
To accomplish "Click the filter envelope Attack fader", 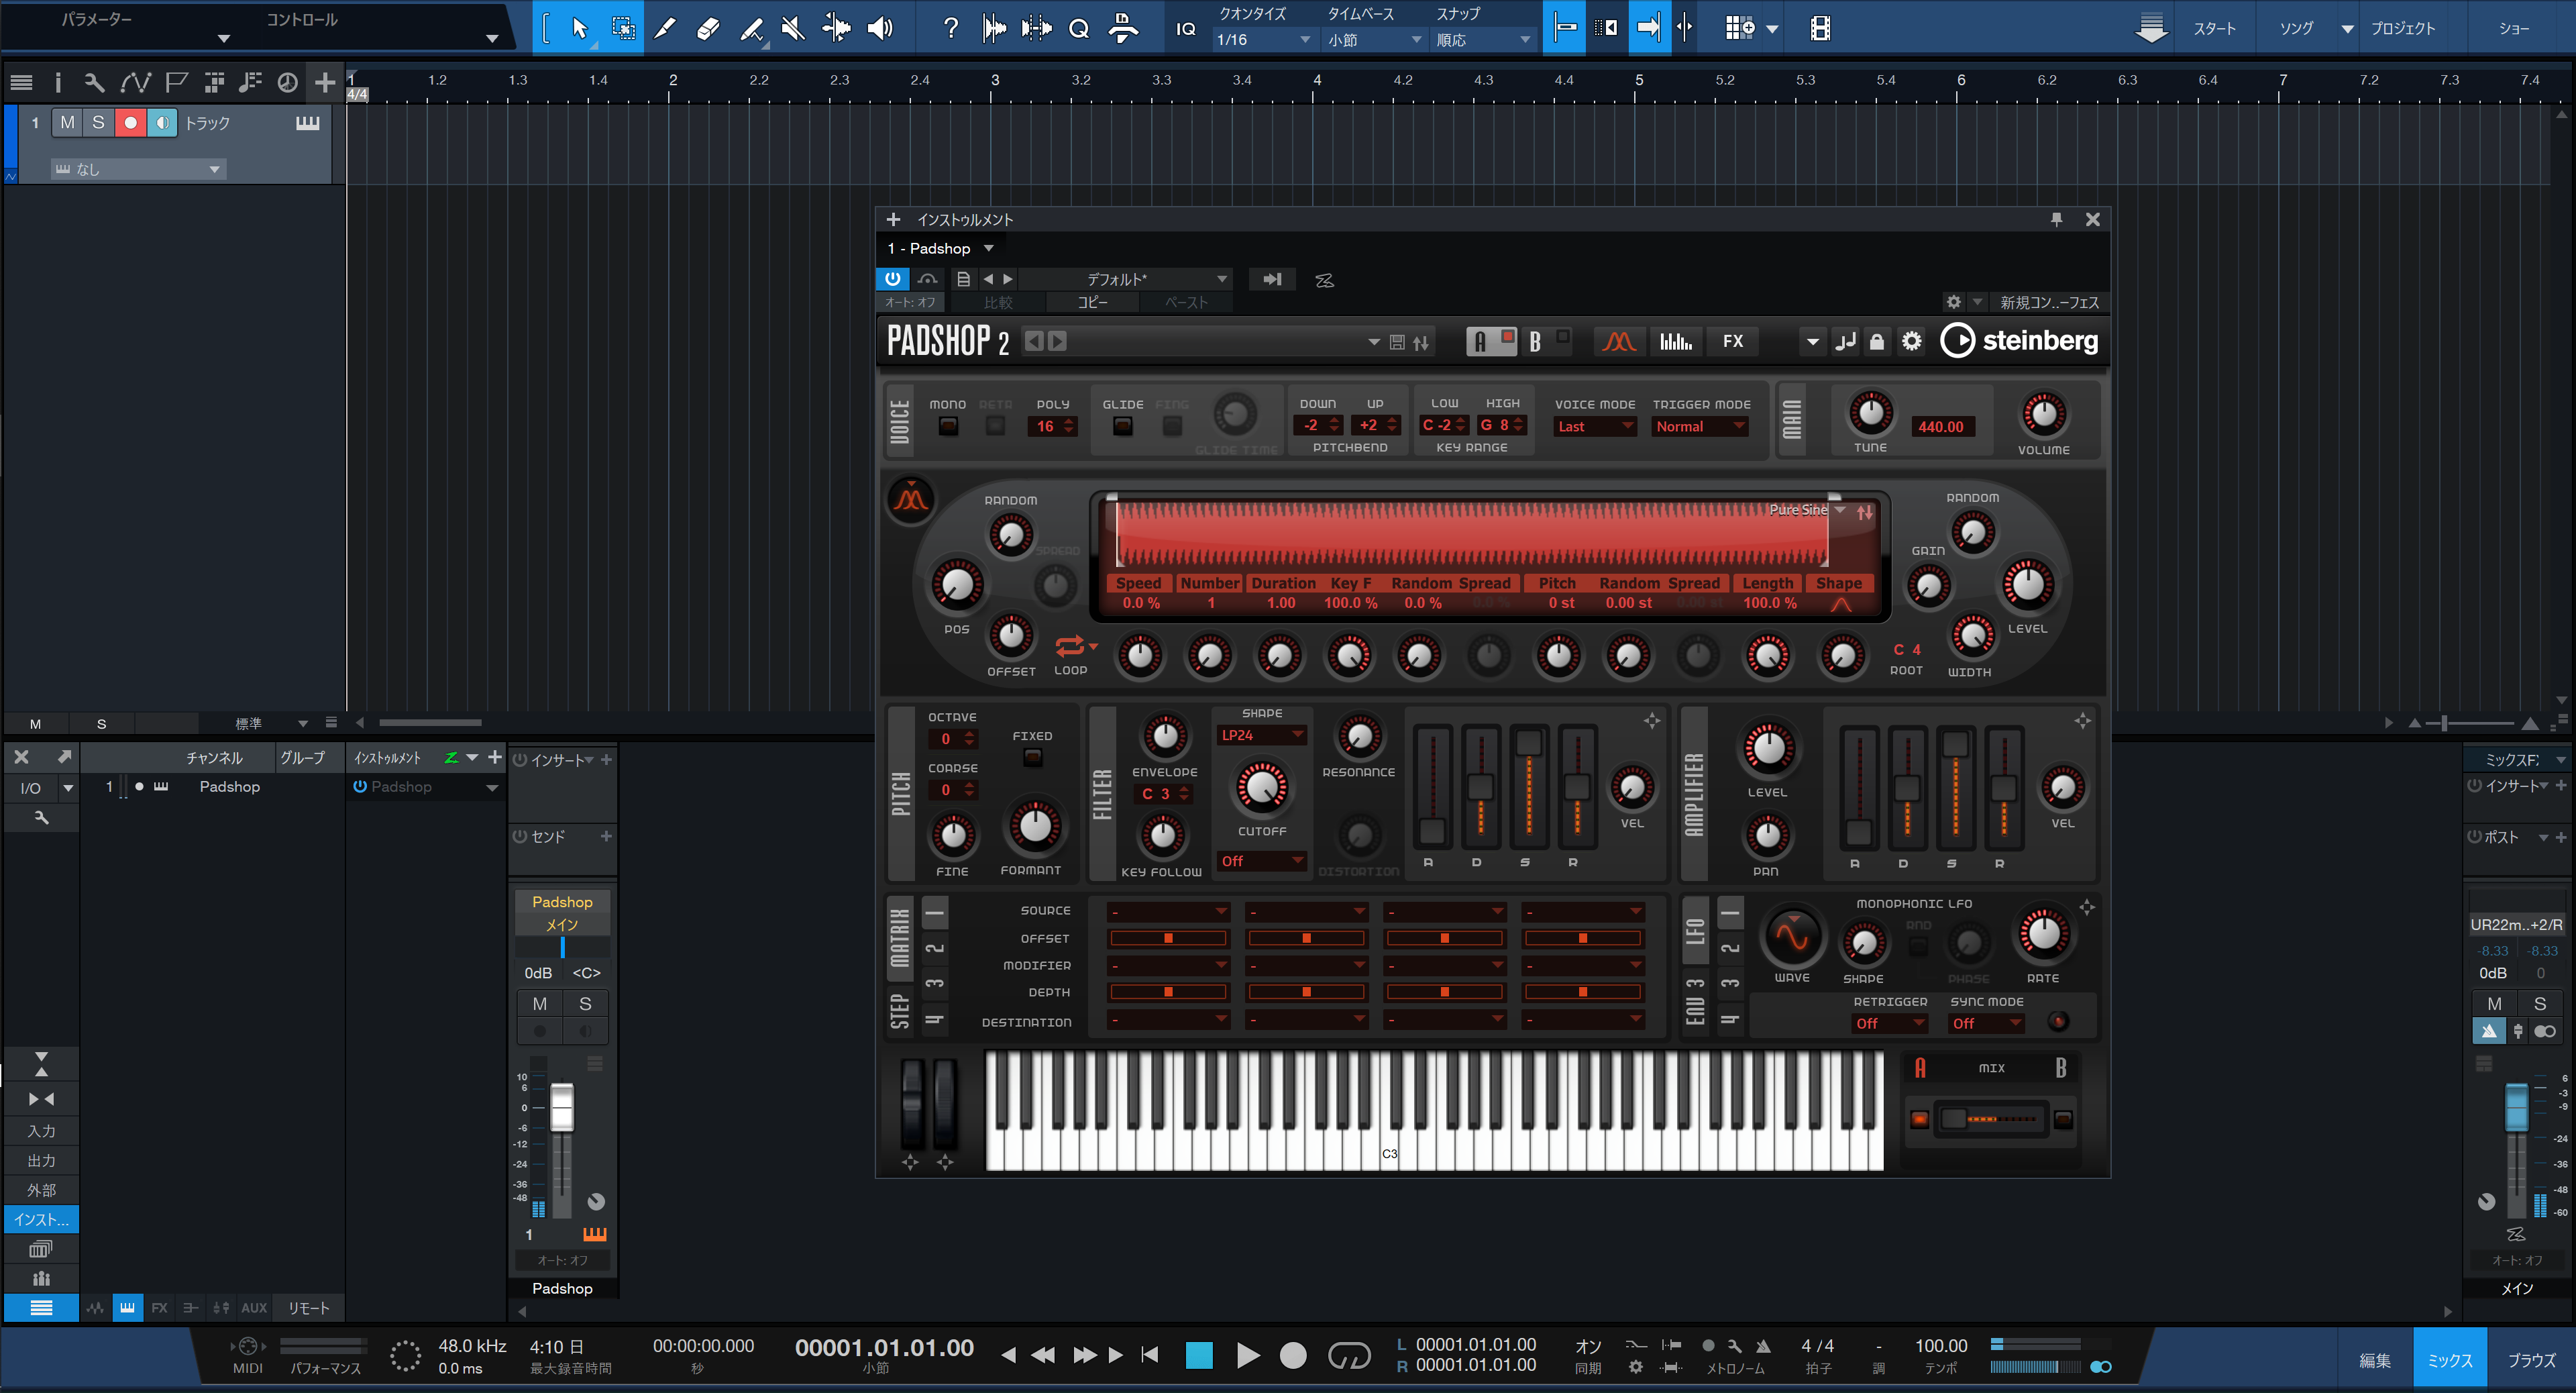I will 1431,830.
